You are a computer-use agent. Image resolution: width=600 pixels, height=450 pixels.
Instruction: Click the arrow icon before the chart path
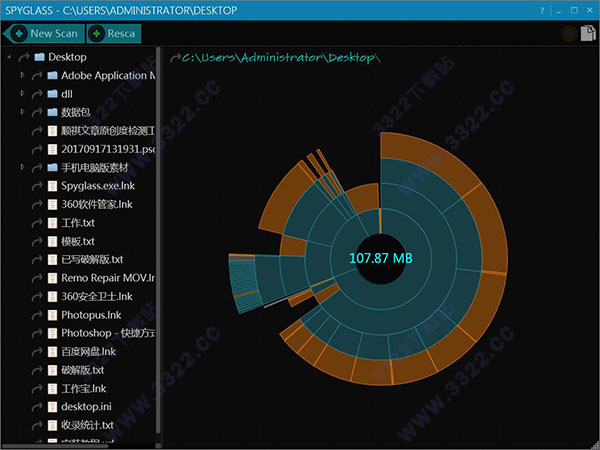(x=176, y=59)
